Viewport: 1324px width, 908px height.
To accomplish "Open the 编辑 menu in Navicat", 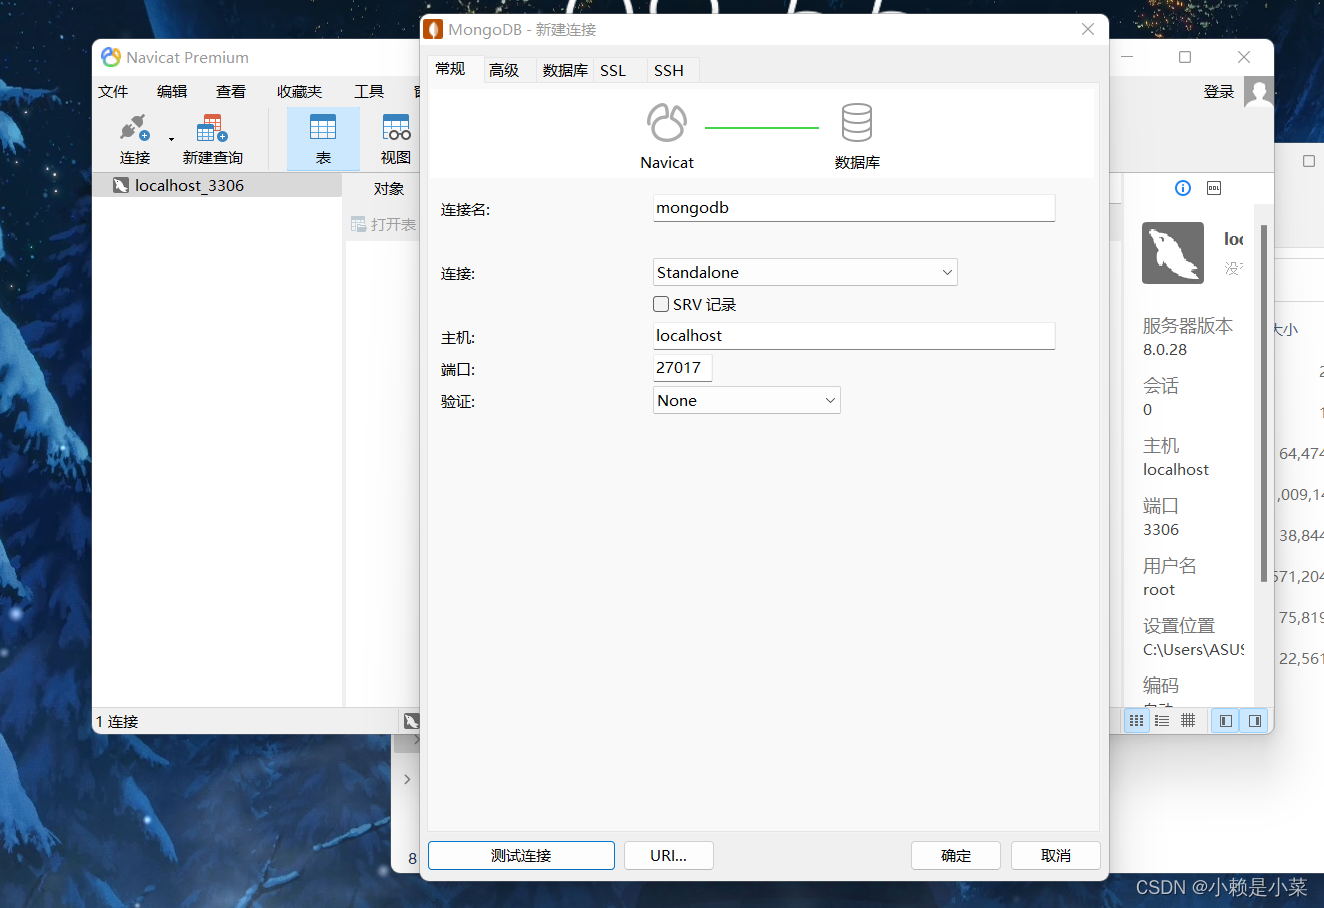I will coord(172,91).
